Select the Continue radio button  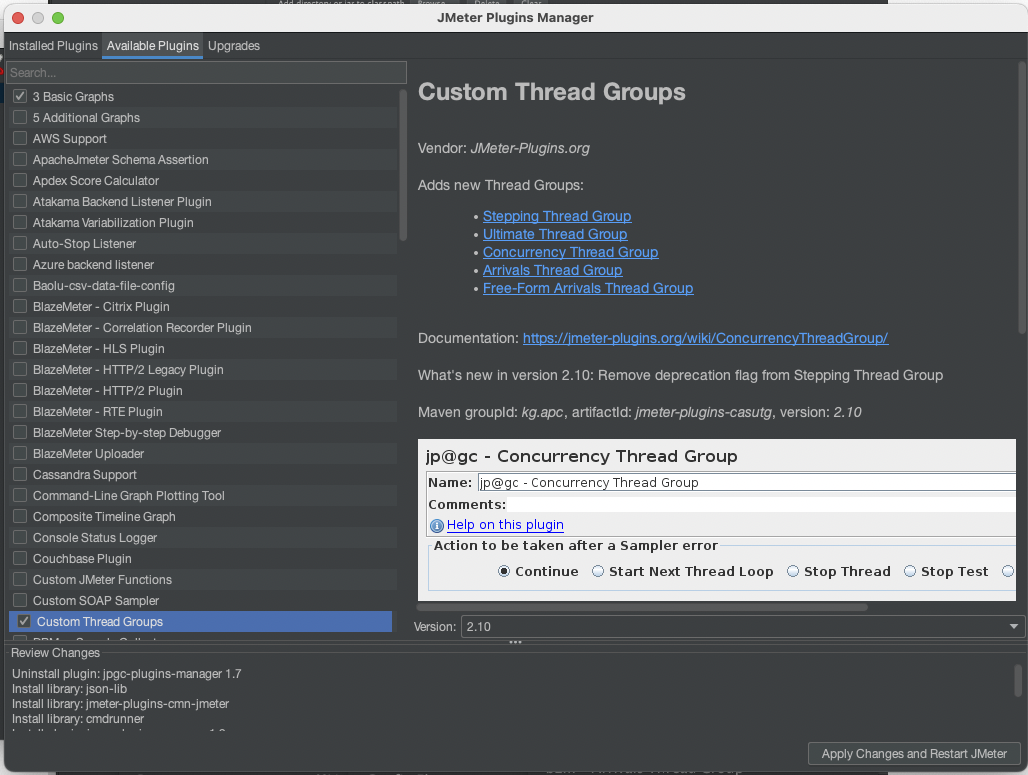[x=504, y=571]
